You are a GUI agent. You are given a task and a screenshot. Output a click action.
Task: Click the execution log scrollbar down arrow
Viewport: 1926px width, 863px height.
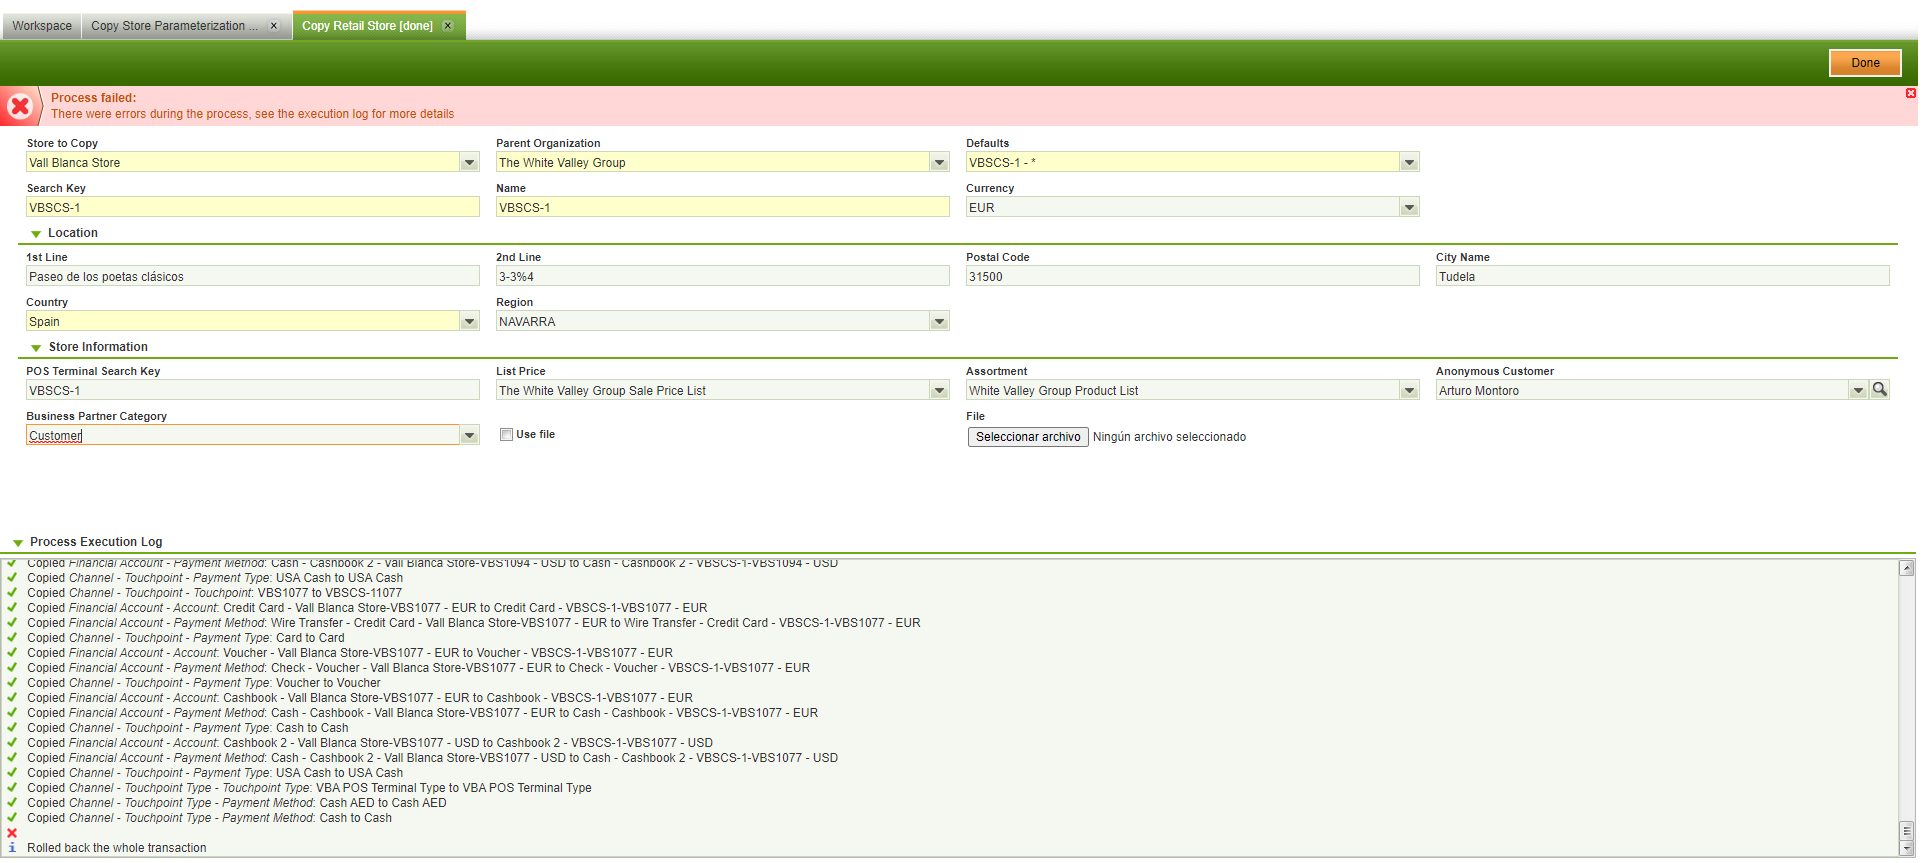1907,849
